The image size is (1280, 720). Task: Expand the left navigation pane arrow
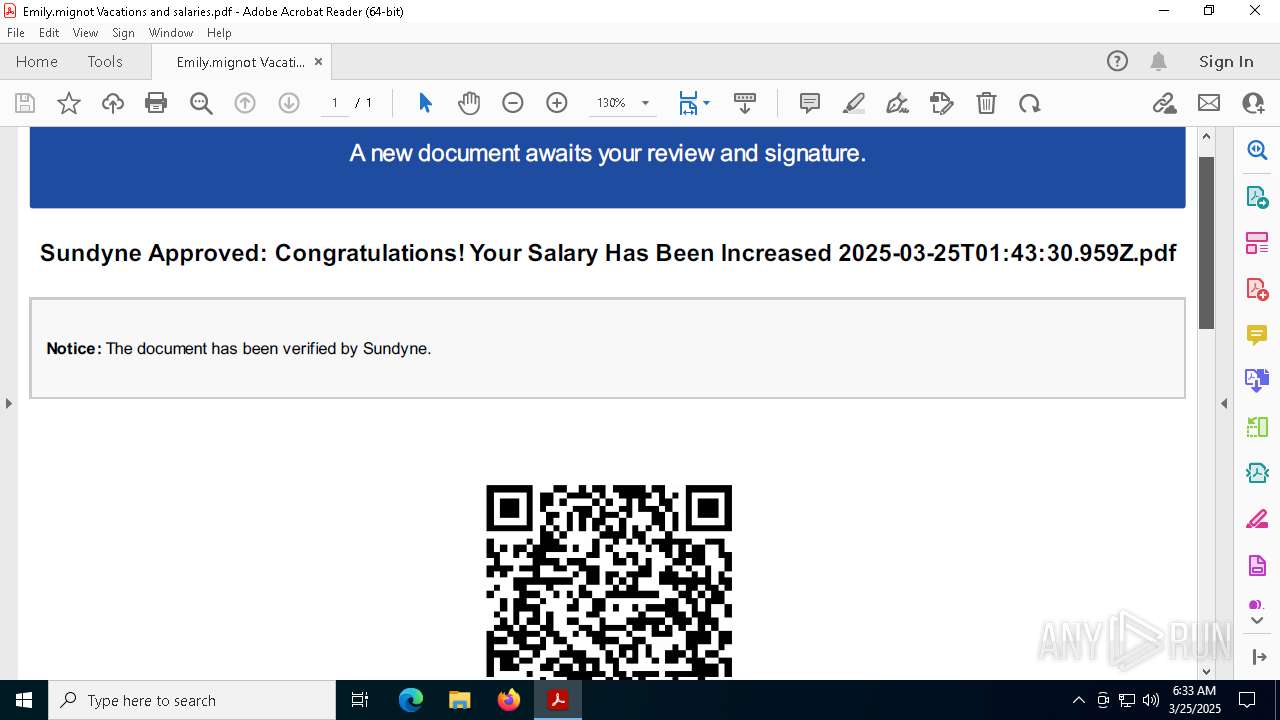8,403
